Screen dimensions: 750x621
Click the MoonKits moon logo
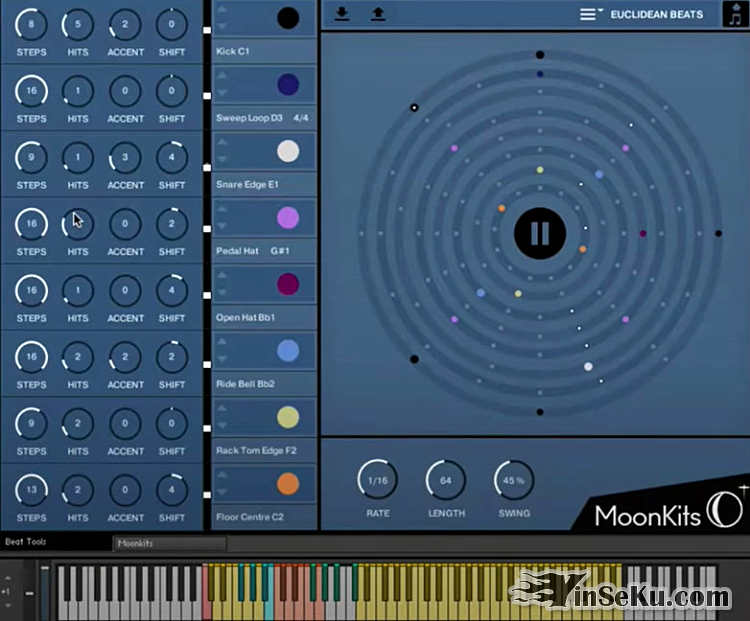click(x=724, y=508)
